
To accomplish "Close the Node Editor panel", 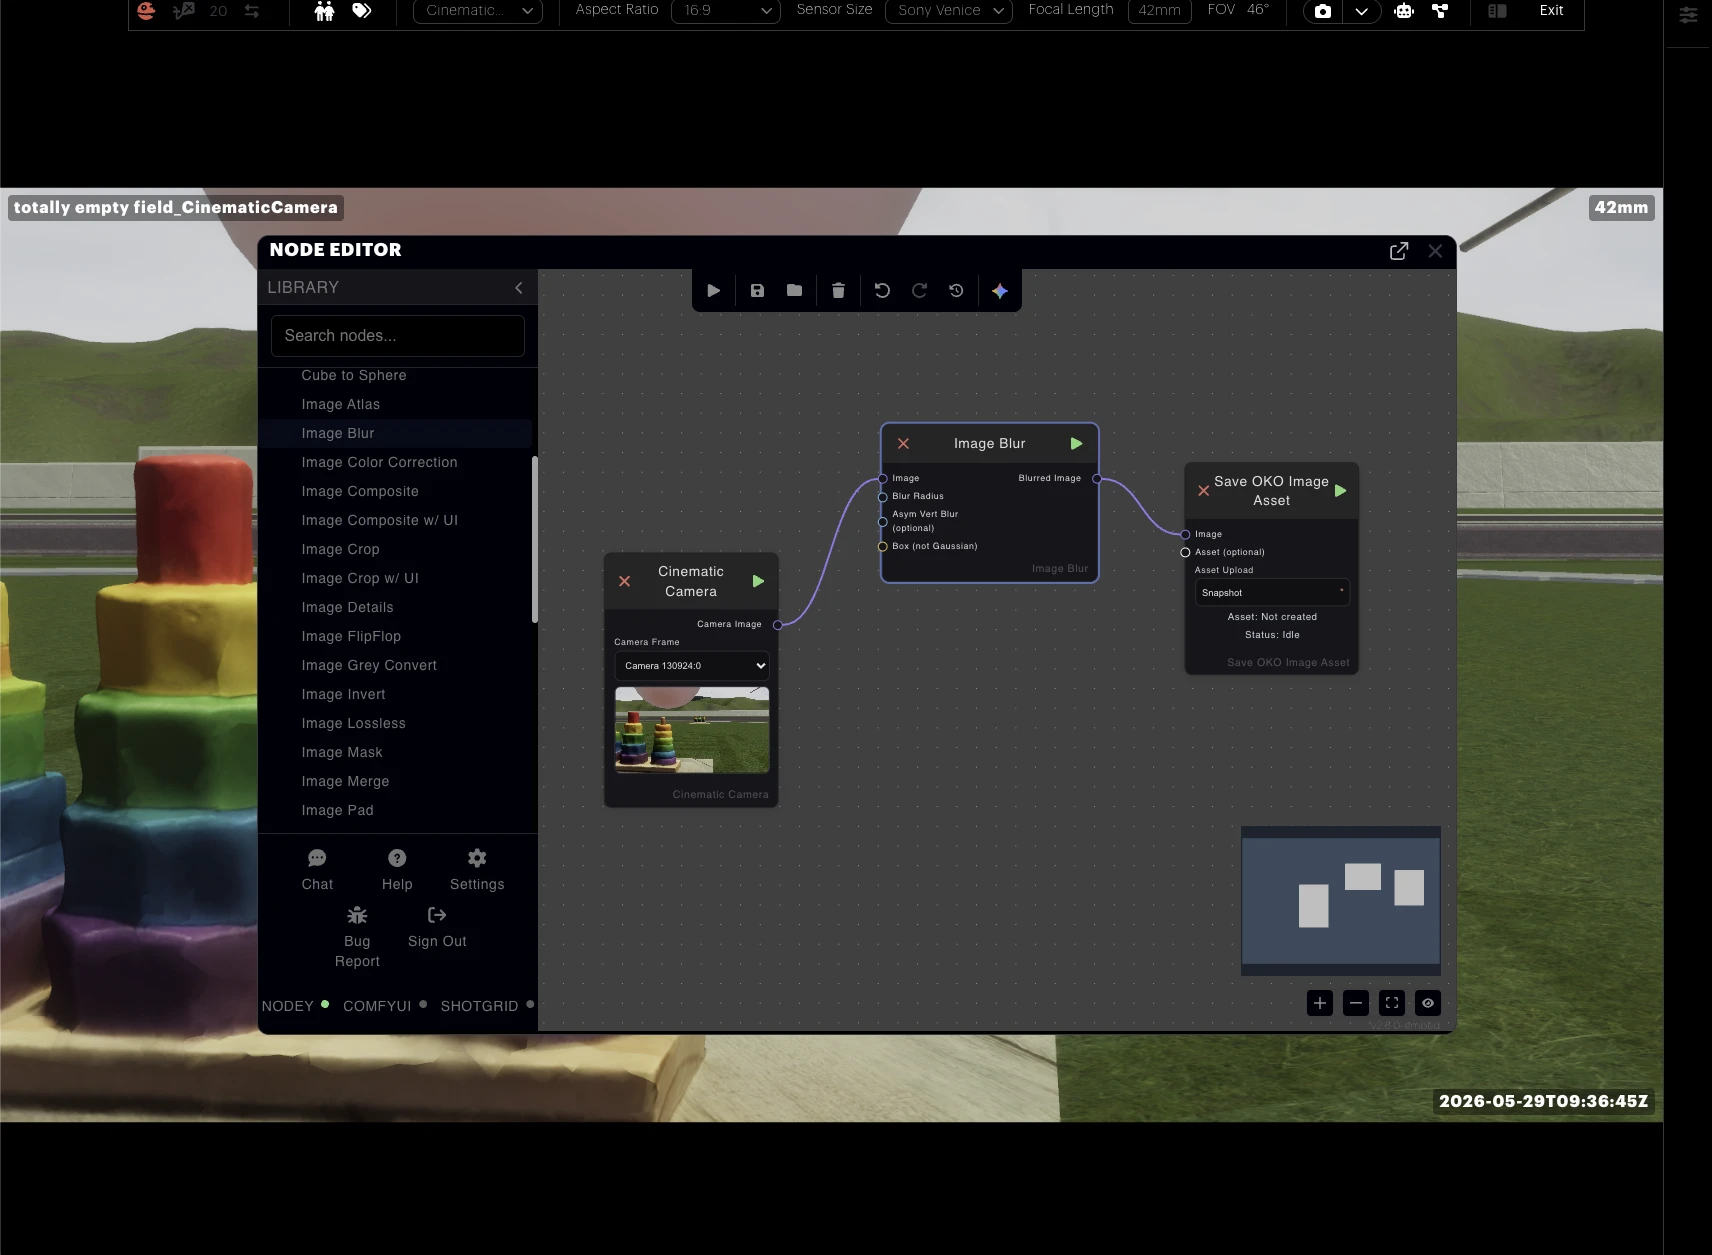I will 1435,251.
